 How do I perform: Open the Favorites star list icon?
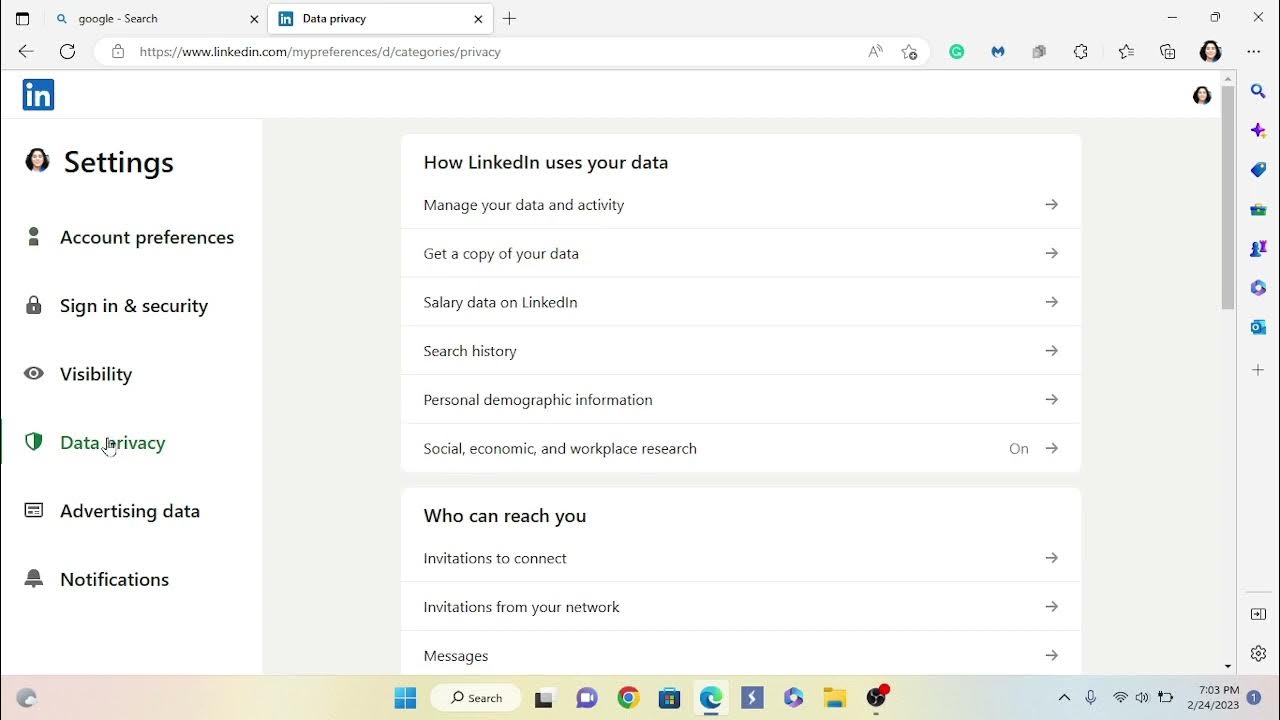point(1126,52)
